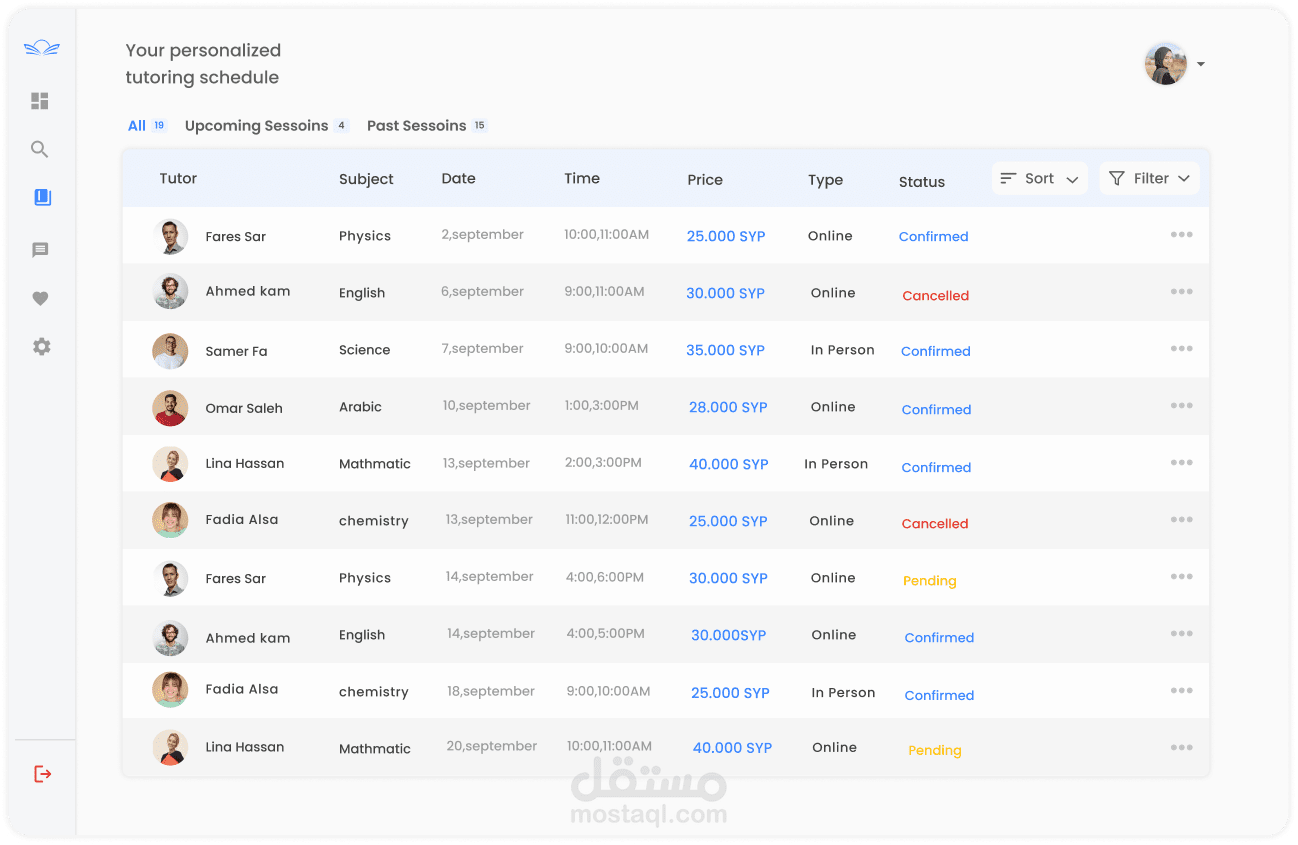The width and height of the screenshot is (1298, 845).
Task: Click the Cancelled status for Fadia Alsa
Action: tap(935, 523)
